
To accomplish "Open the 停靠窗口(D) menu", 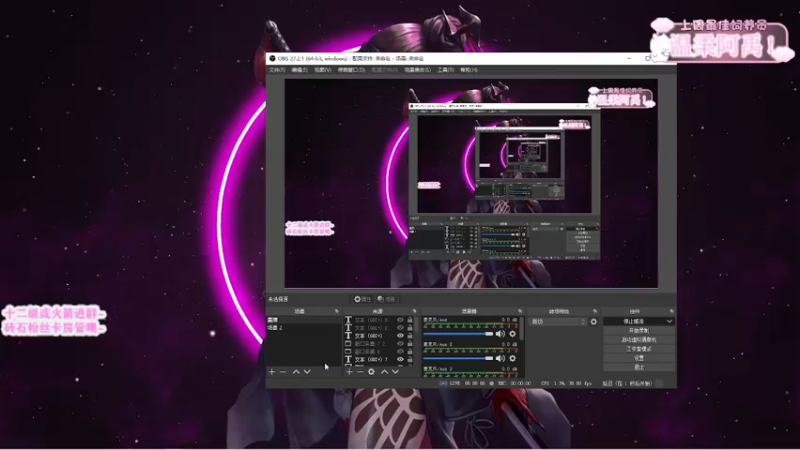I will pos(351,70).
